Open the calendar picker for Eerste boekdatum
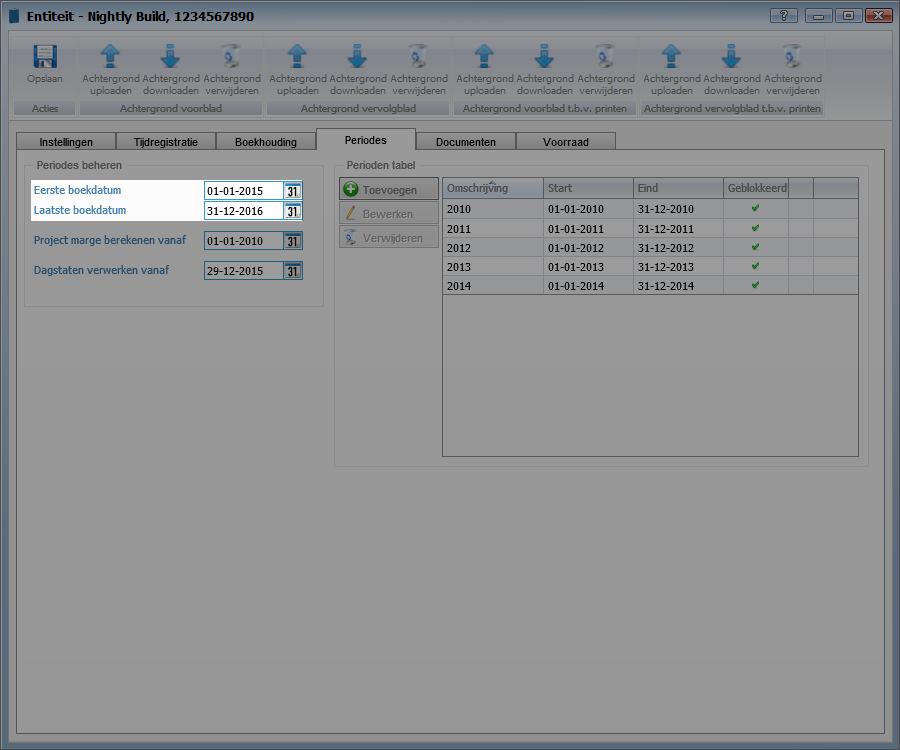This screenshot has height=750, width=900. (x=292, y=191)
